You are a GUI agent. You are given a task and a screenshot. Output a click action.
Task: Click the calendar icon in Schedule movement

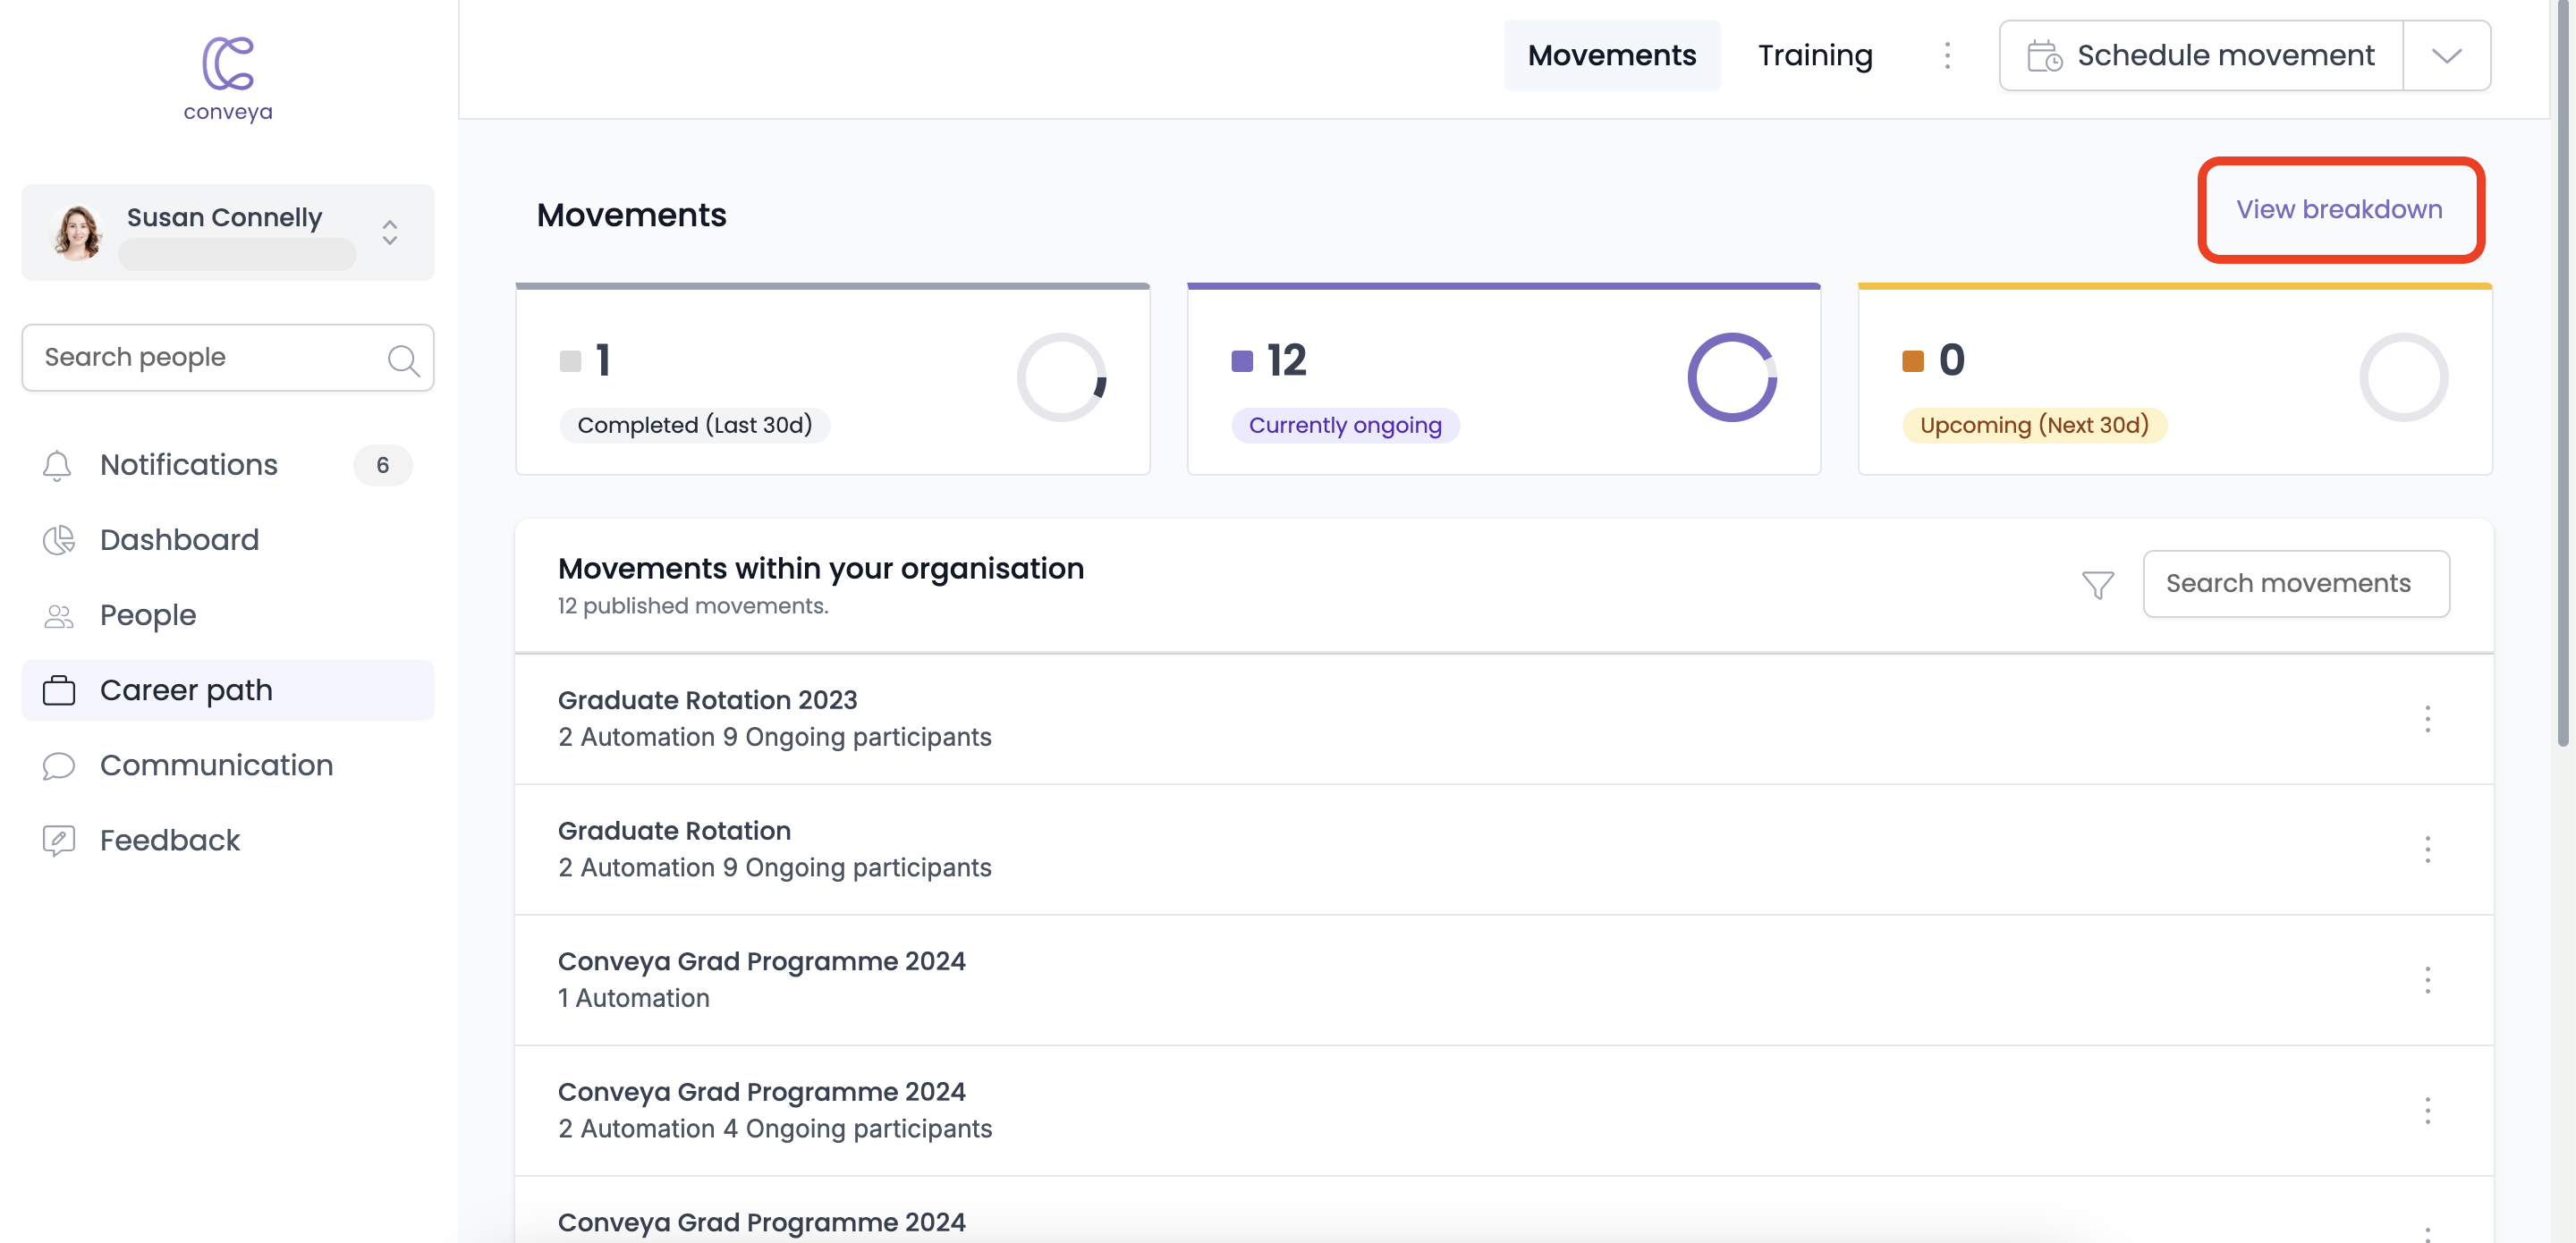click(x=2044, y=56)
